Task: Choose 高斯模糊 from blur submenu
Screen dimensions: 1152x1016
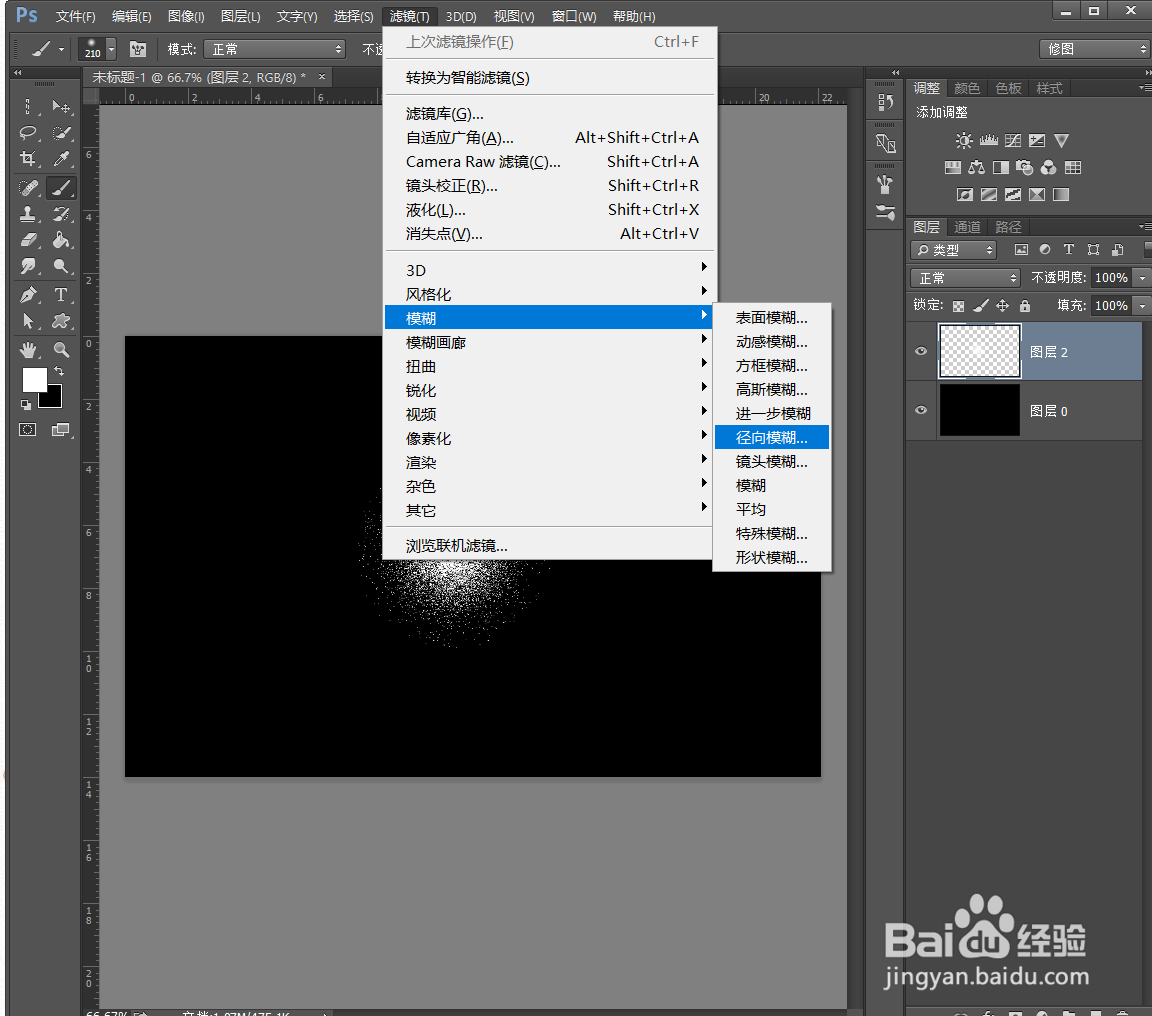Action: point(771,389)
